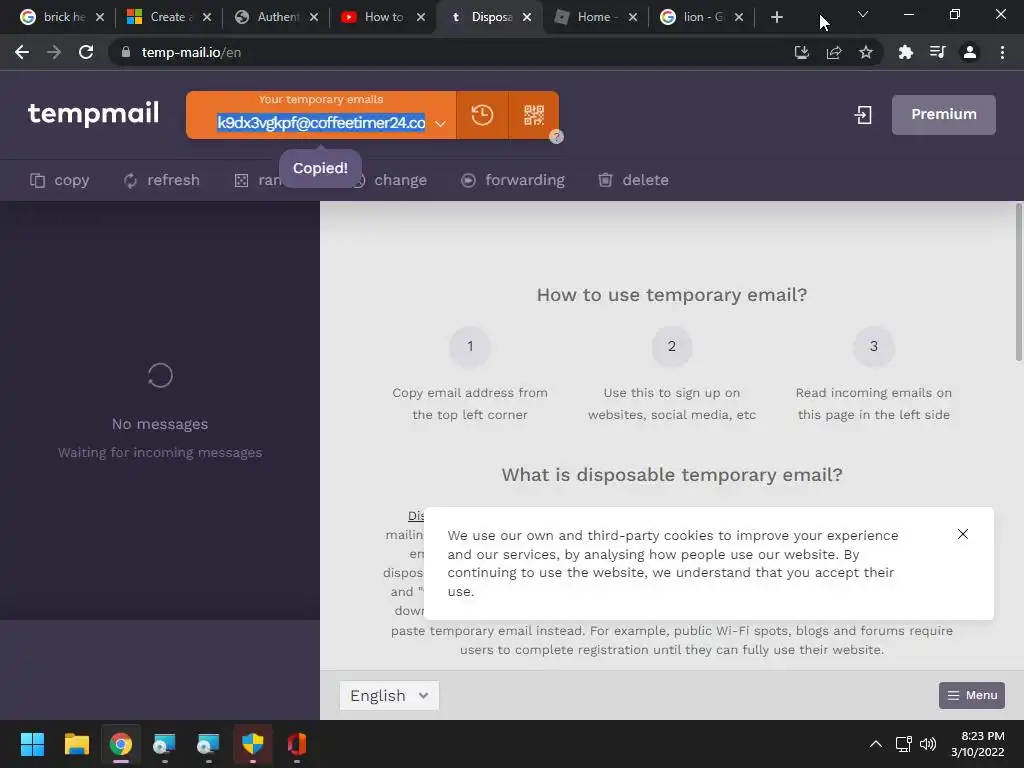The image size is (1024, 768).
Task: Click the page vertical scrollbar
Action: (1019, 282)
